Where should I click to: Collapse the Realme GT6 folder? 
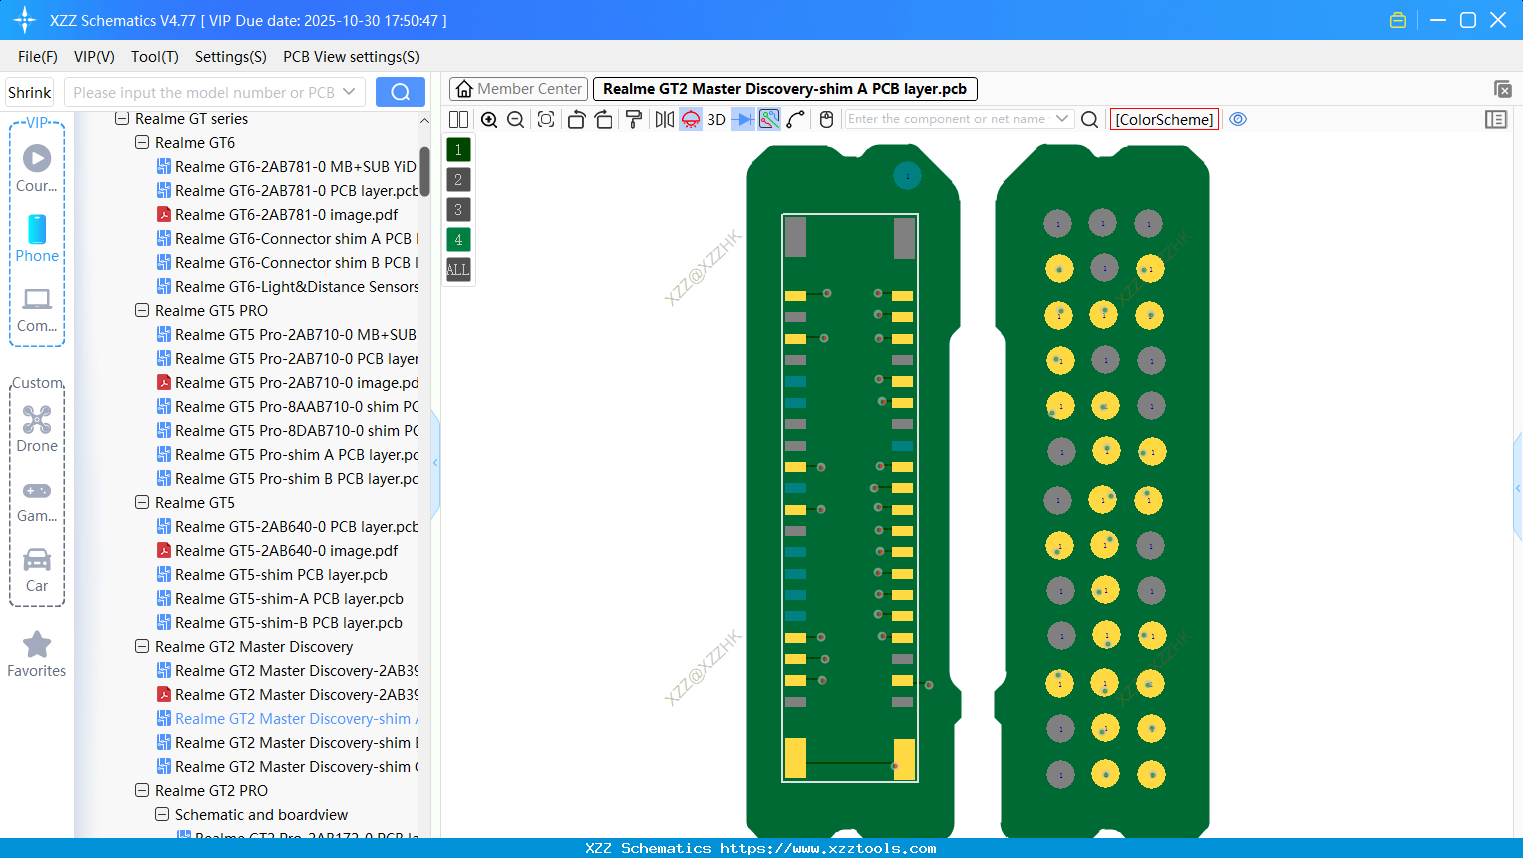coord(142,143)
